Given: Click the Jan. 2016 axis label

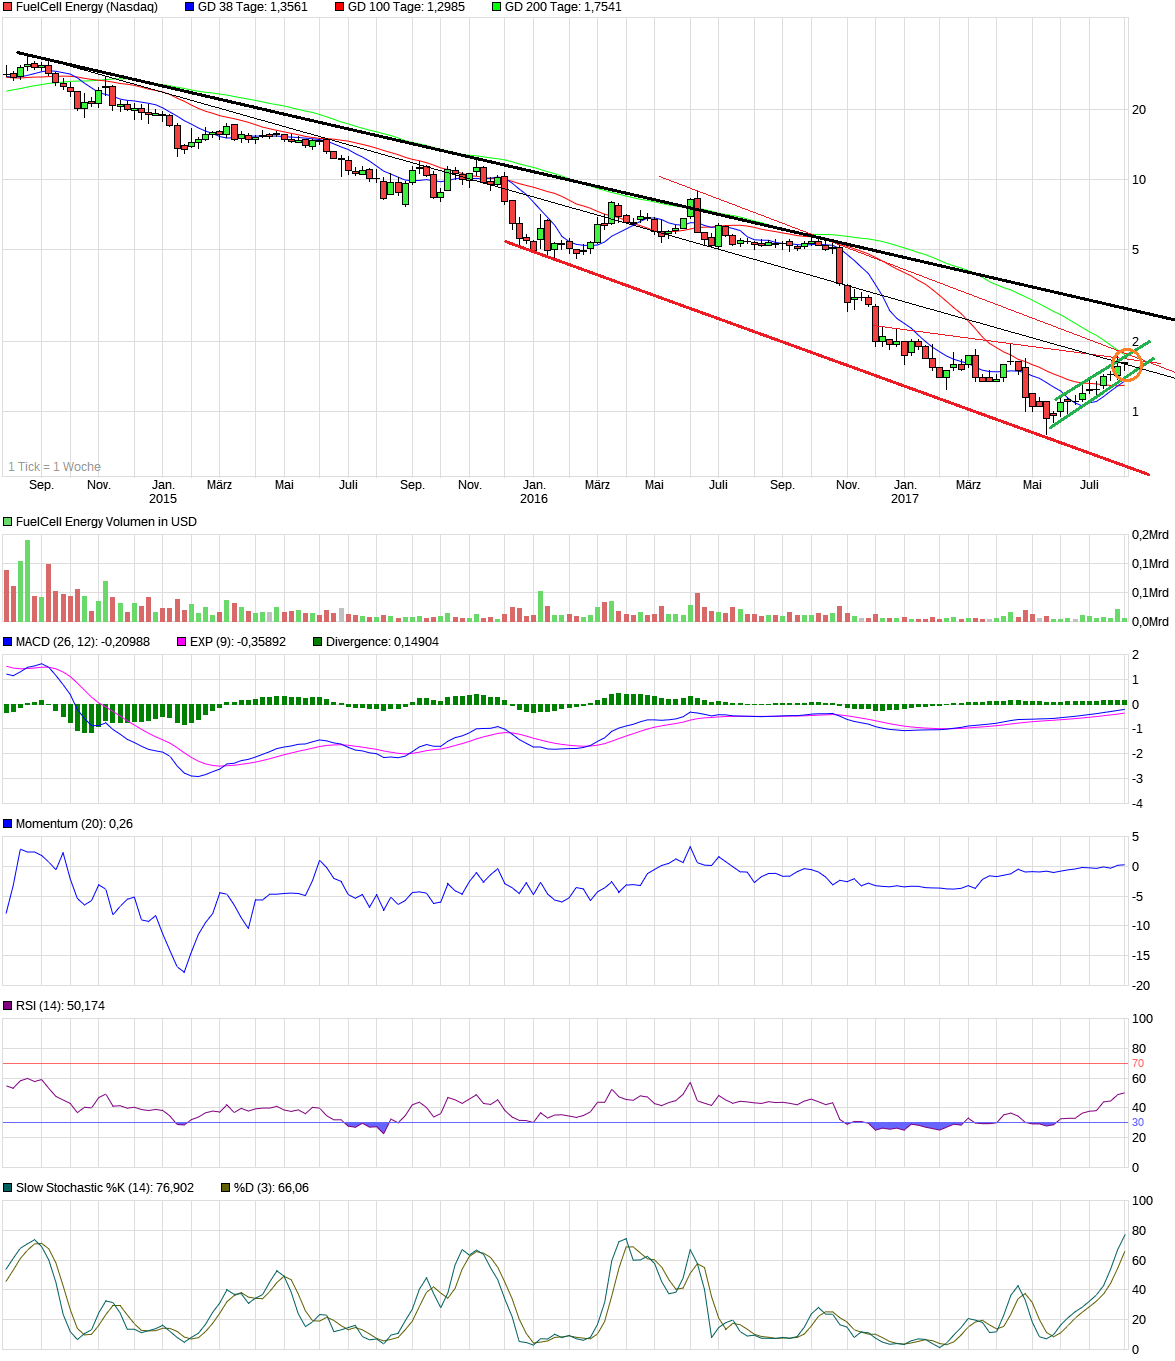Looking at the screenshot, I should pyautogui.click(x=535, y=490).
